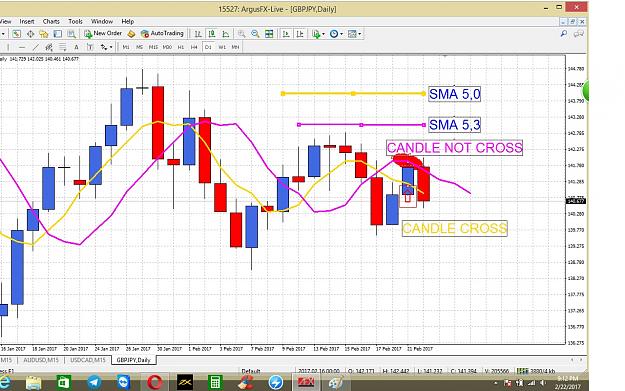Switch to M15 timeframe
The height and width of the screenshot is (391, 625).
click(x=153, y=47)
